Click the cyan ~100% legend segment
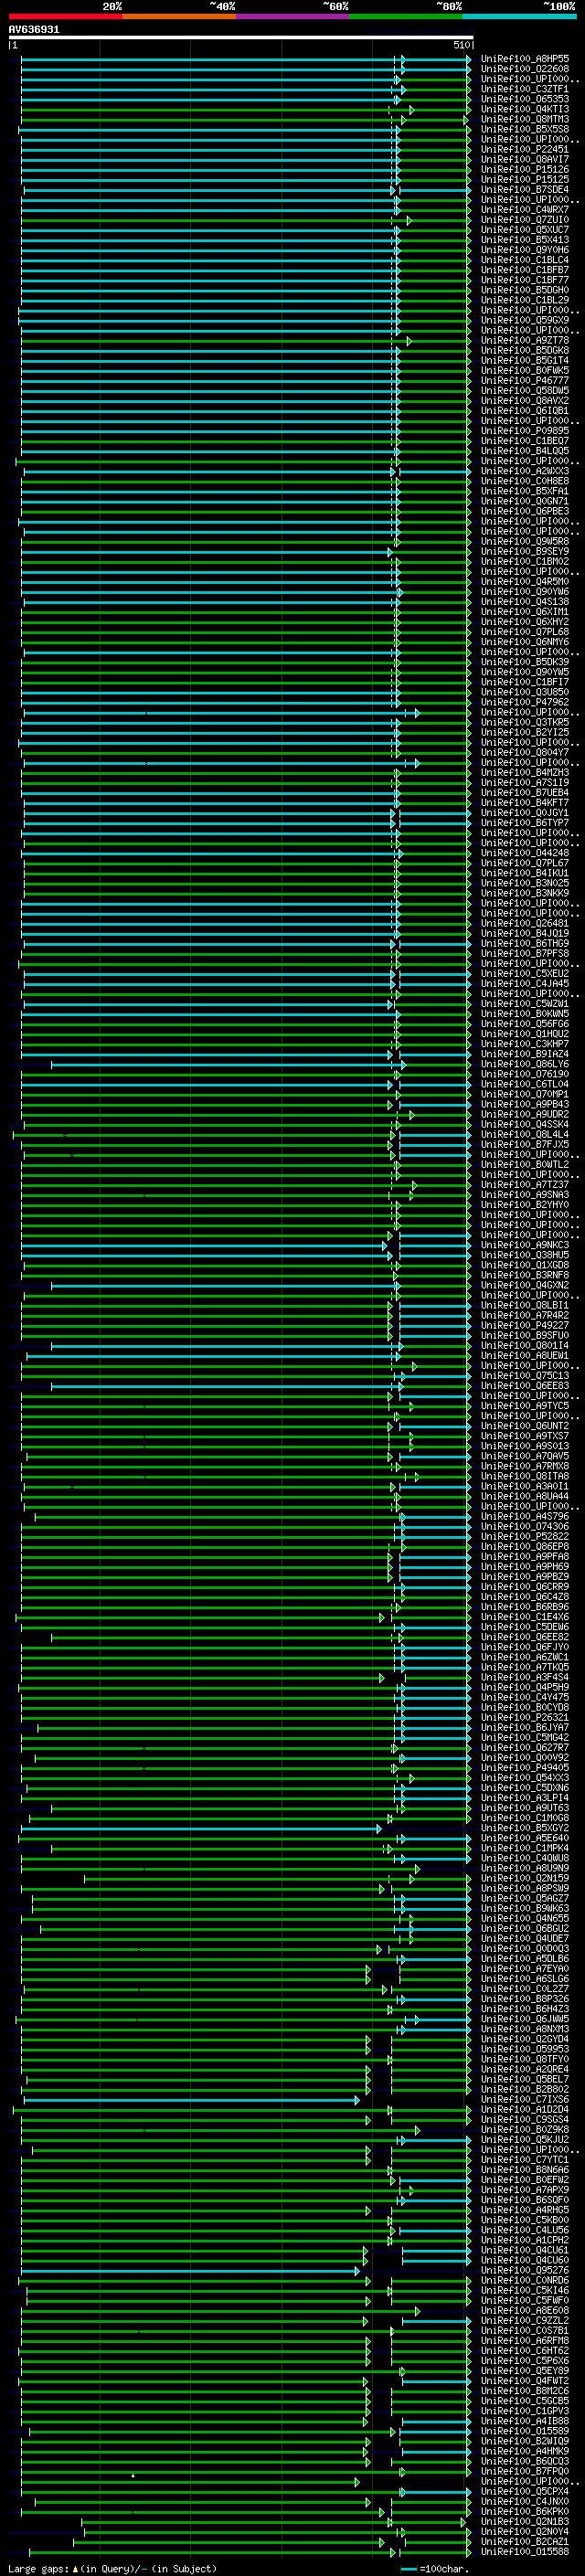 (519, 16)
